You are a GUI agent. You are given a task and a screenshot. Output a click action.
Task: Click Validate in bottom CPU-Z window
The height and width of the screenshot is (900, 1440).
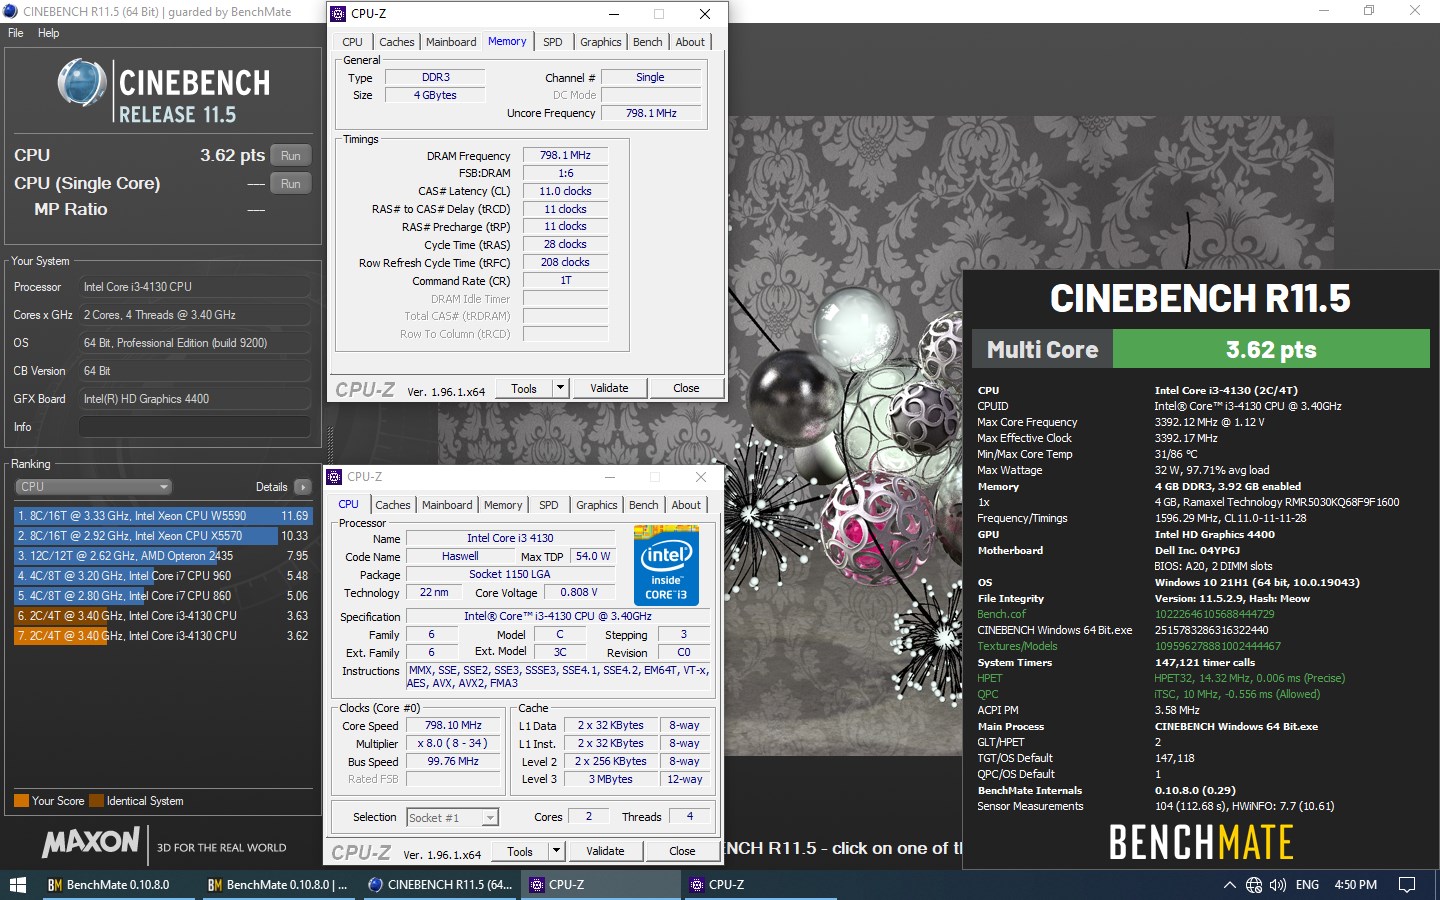point(606,851)
